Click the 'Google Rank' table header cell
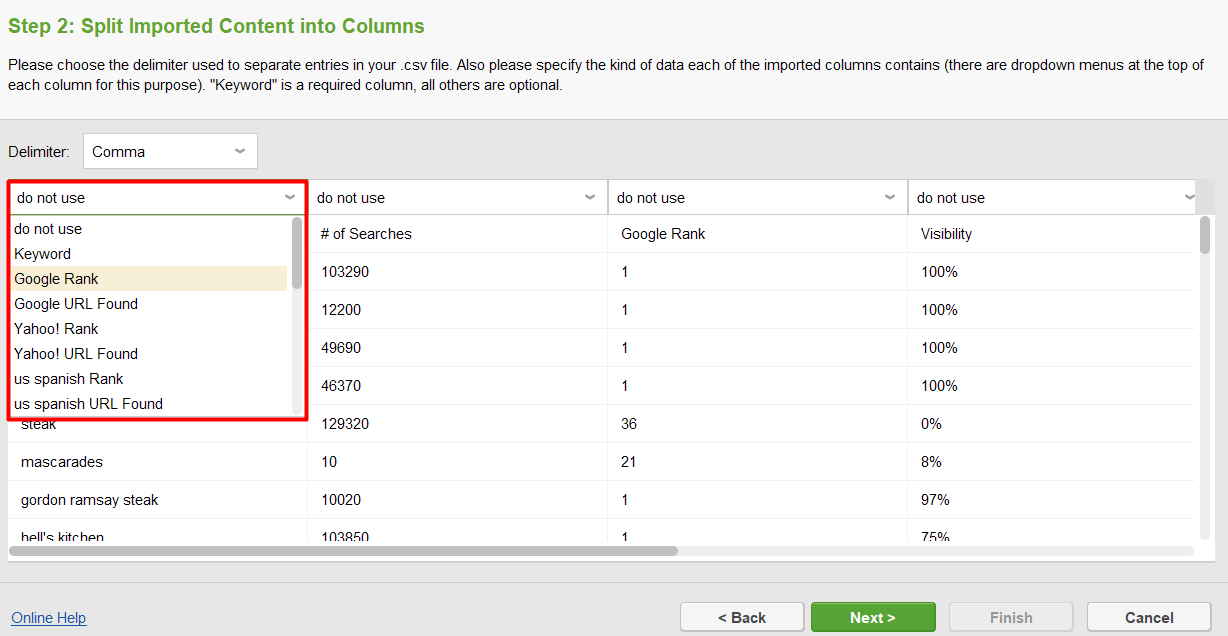Image resolution: width=1228 pixels, height=636 pixels. pyautogui.click(x=758, y=234)
